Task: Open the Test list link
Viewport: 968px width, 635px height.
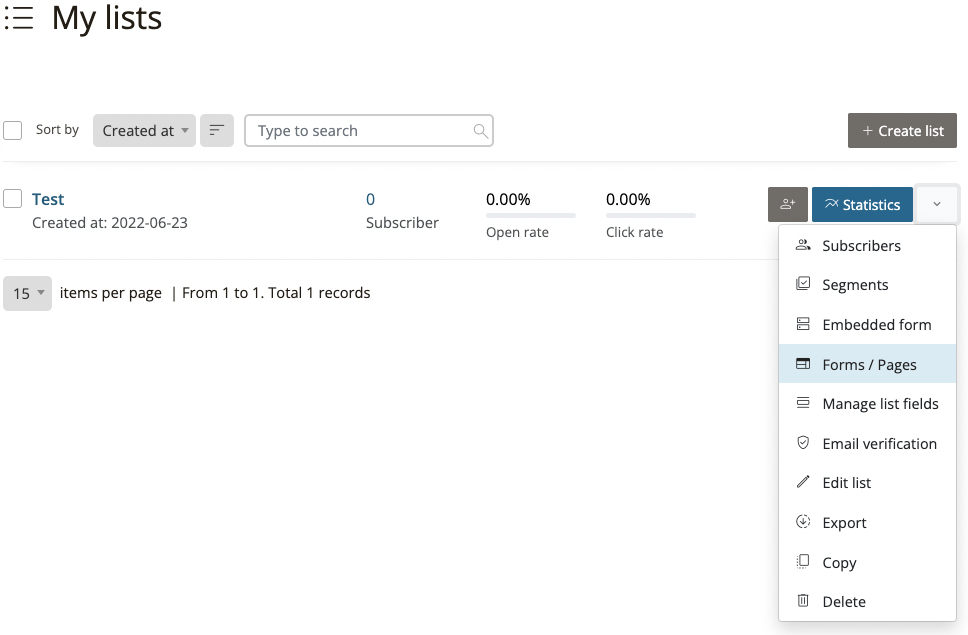Action: click(x=48, y=199)
